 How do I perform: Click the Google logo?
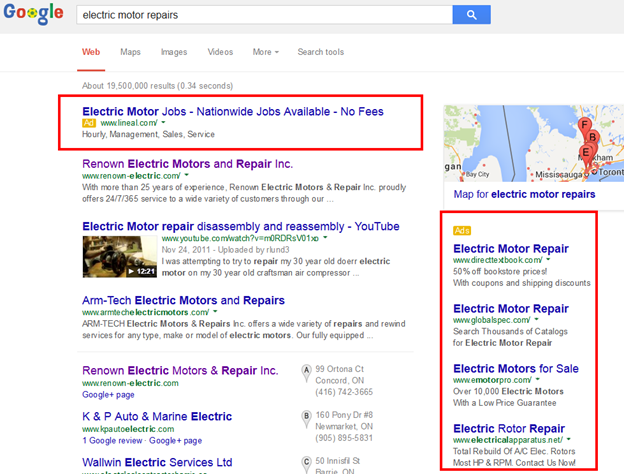point(33,14)
